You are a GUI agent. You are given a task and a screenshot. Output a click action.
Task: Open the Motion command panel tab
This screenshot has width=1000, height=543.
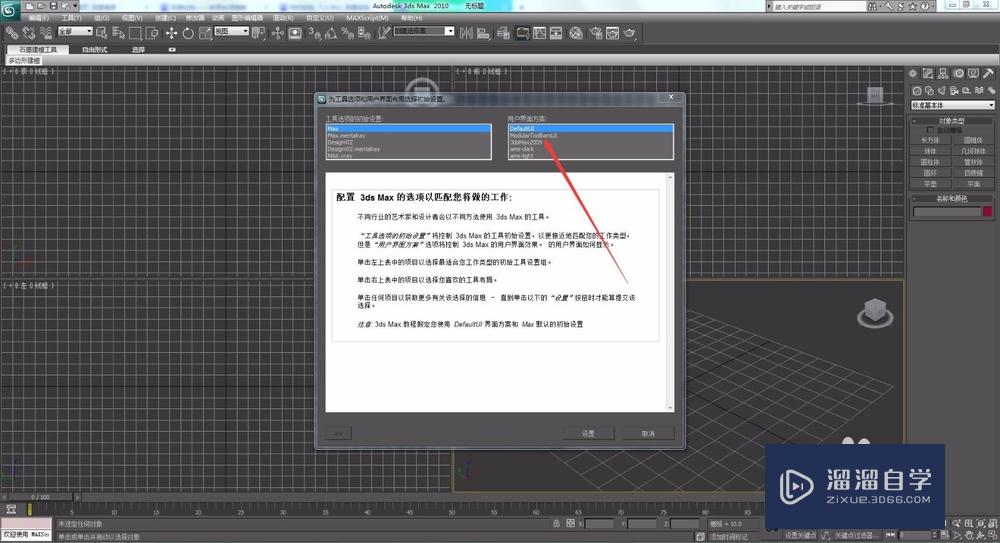click(x=959, y=74)
